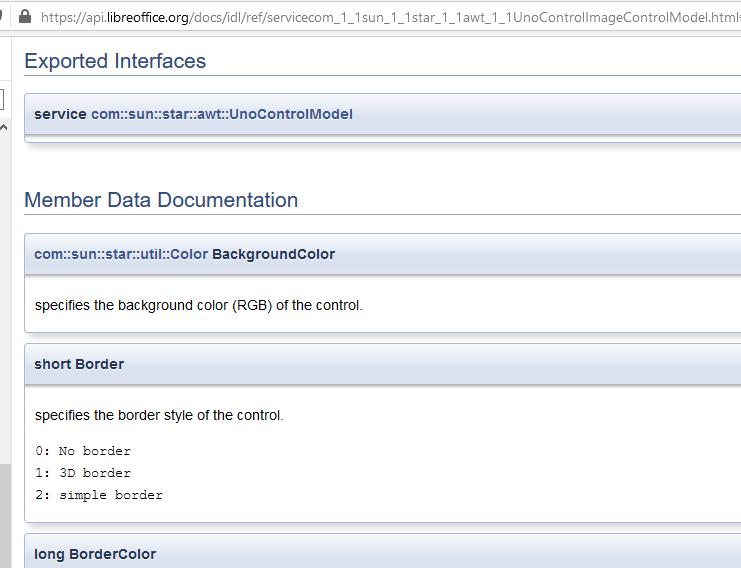Click the address bar URL field
The width and height of the screenshot is (741, 568).
click(390, 17)
